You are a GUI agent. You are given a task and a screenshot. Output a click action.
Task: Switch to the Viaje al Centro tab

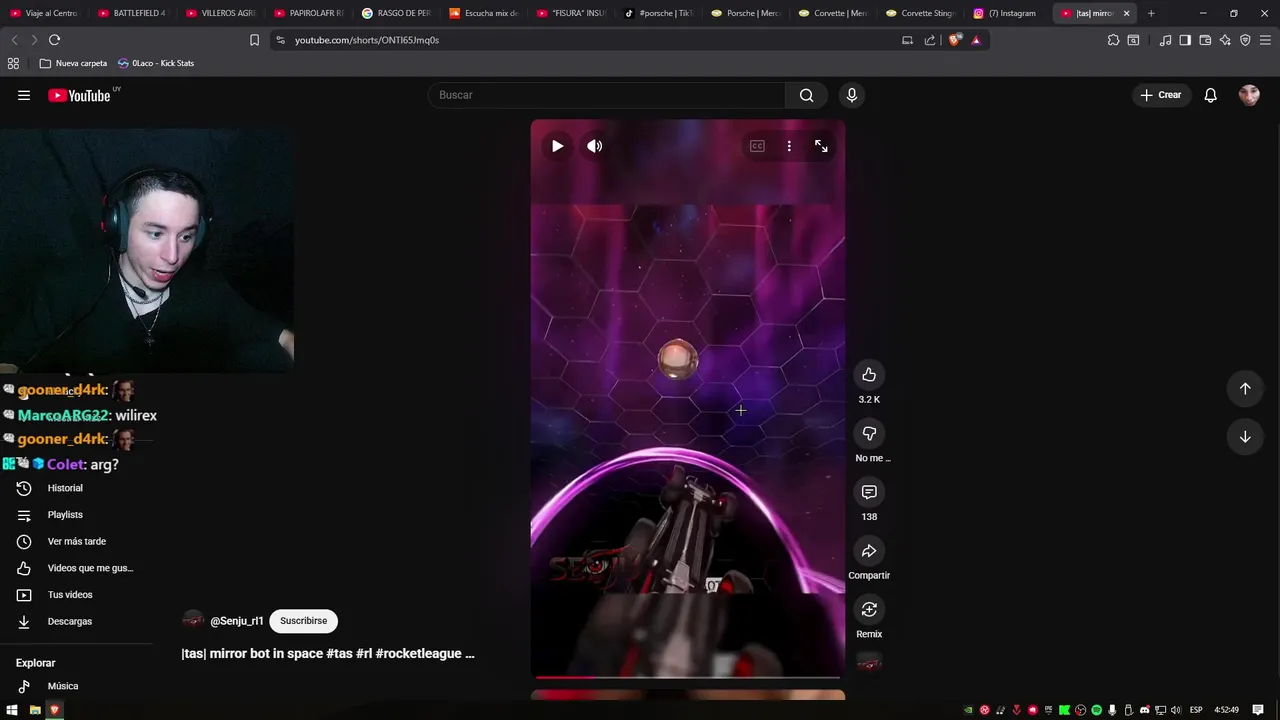pos(45,13)
